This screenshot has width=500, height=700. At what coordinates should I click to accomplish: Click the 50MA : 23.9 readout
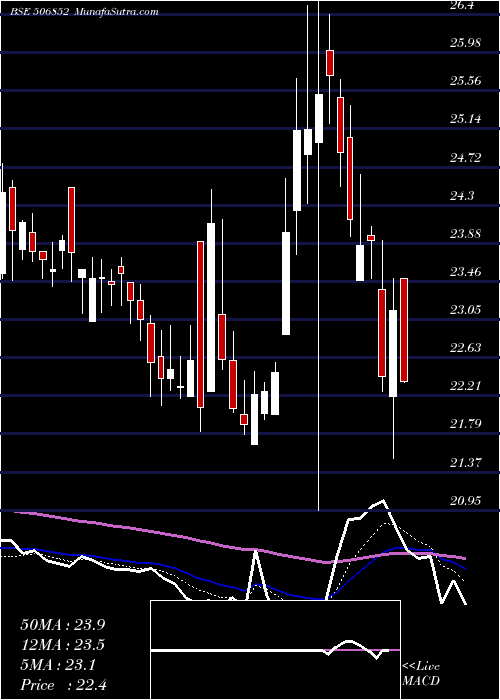pos(62,625)
